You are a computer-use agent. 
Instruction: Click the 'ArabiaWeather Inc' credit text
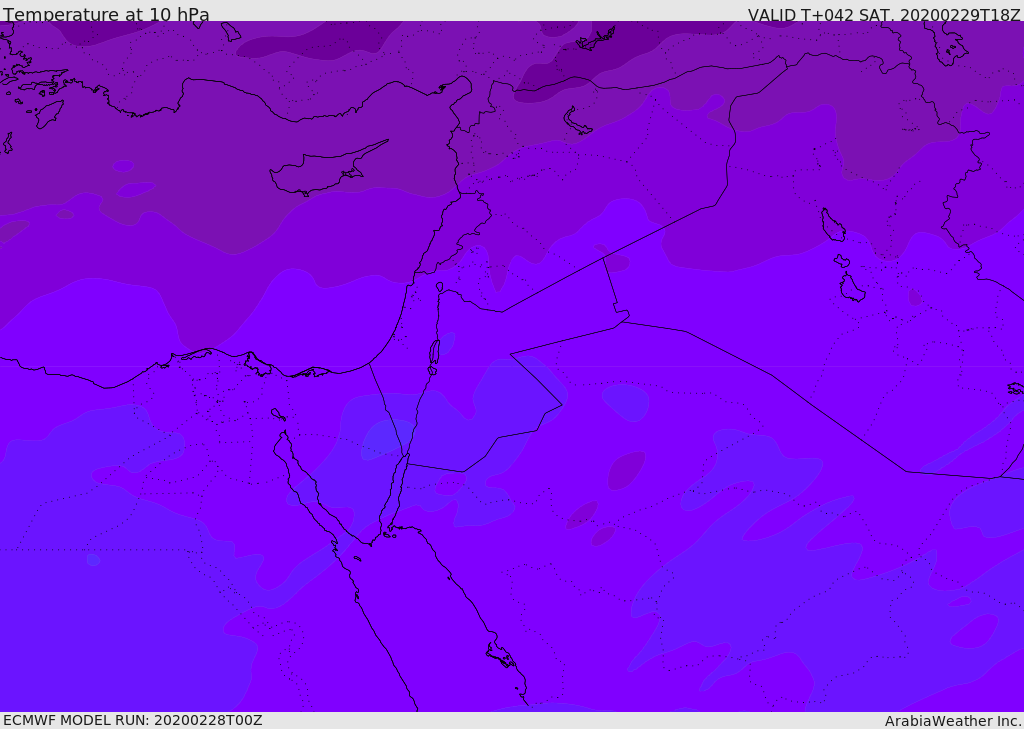point(952,721)
